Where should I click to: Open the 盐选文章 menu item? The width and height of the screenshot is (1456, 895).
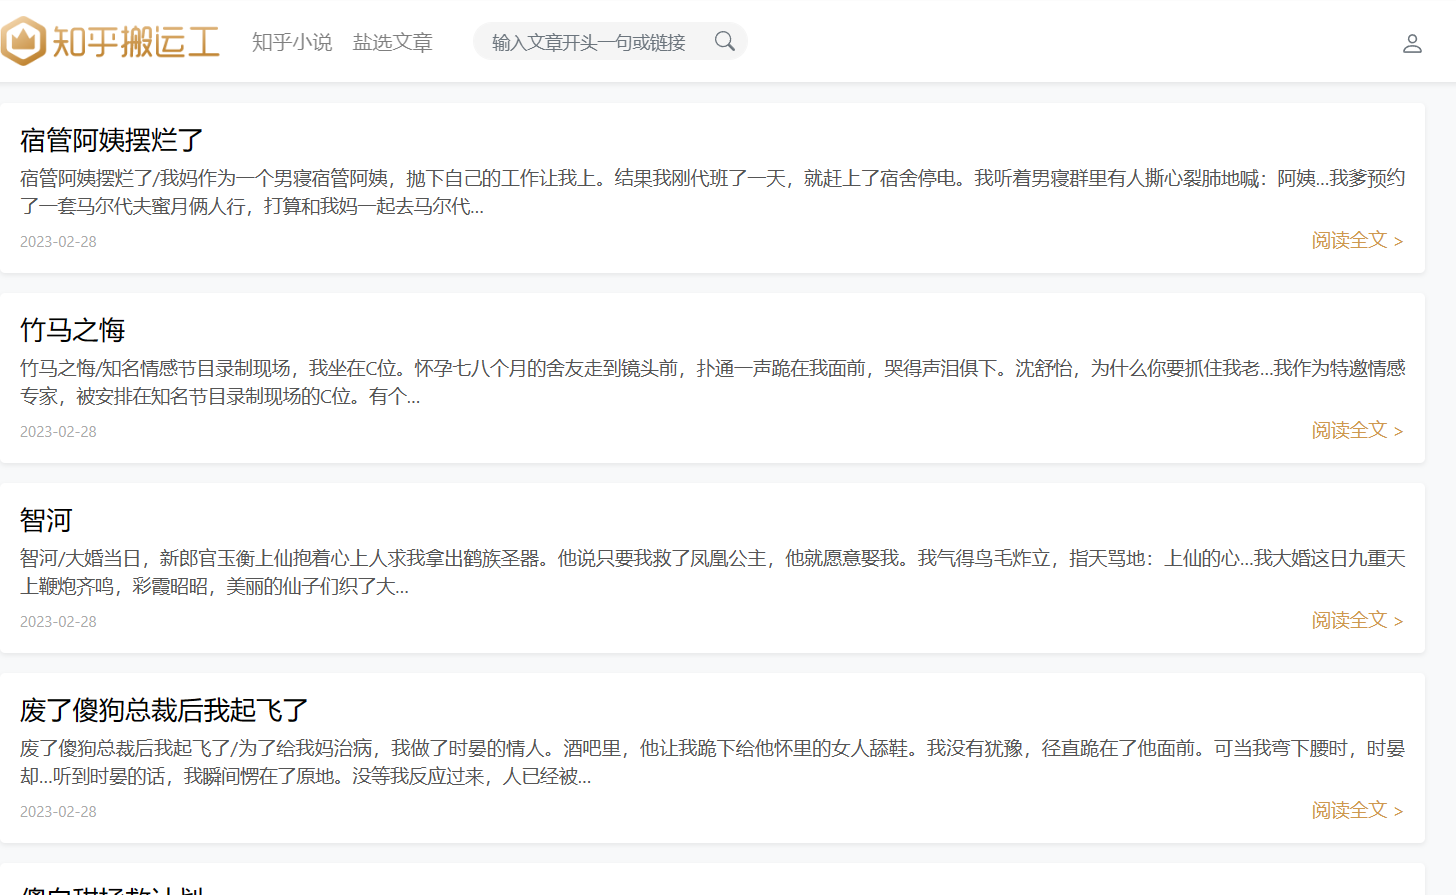(x=393, y=42)
